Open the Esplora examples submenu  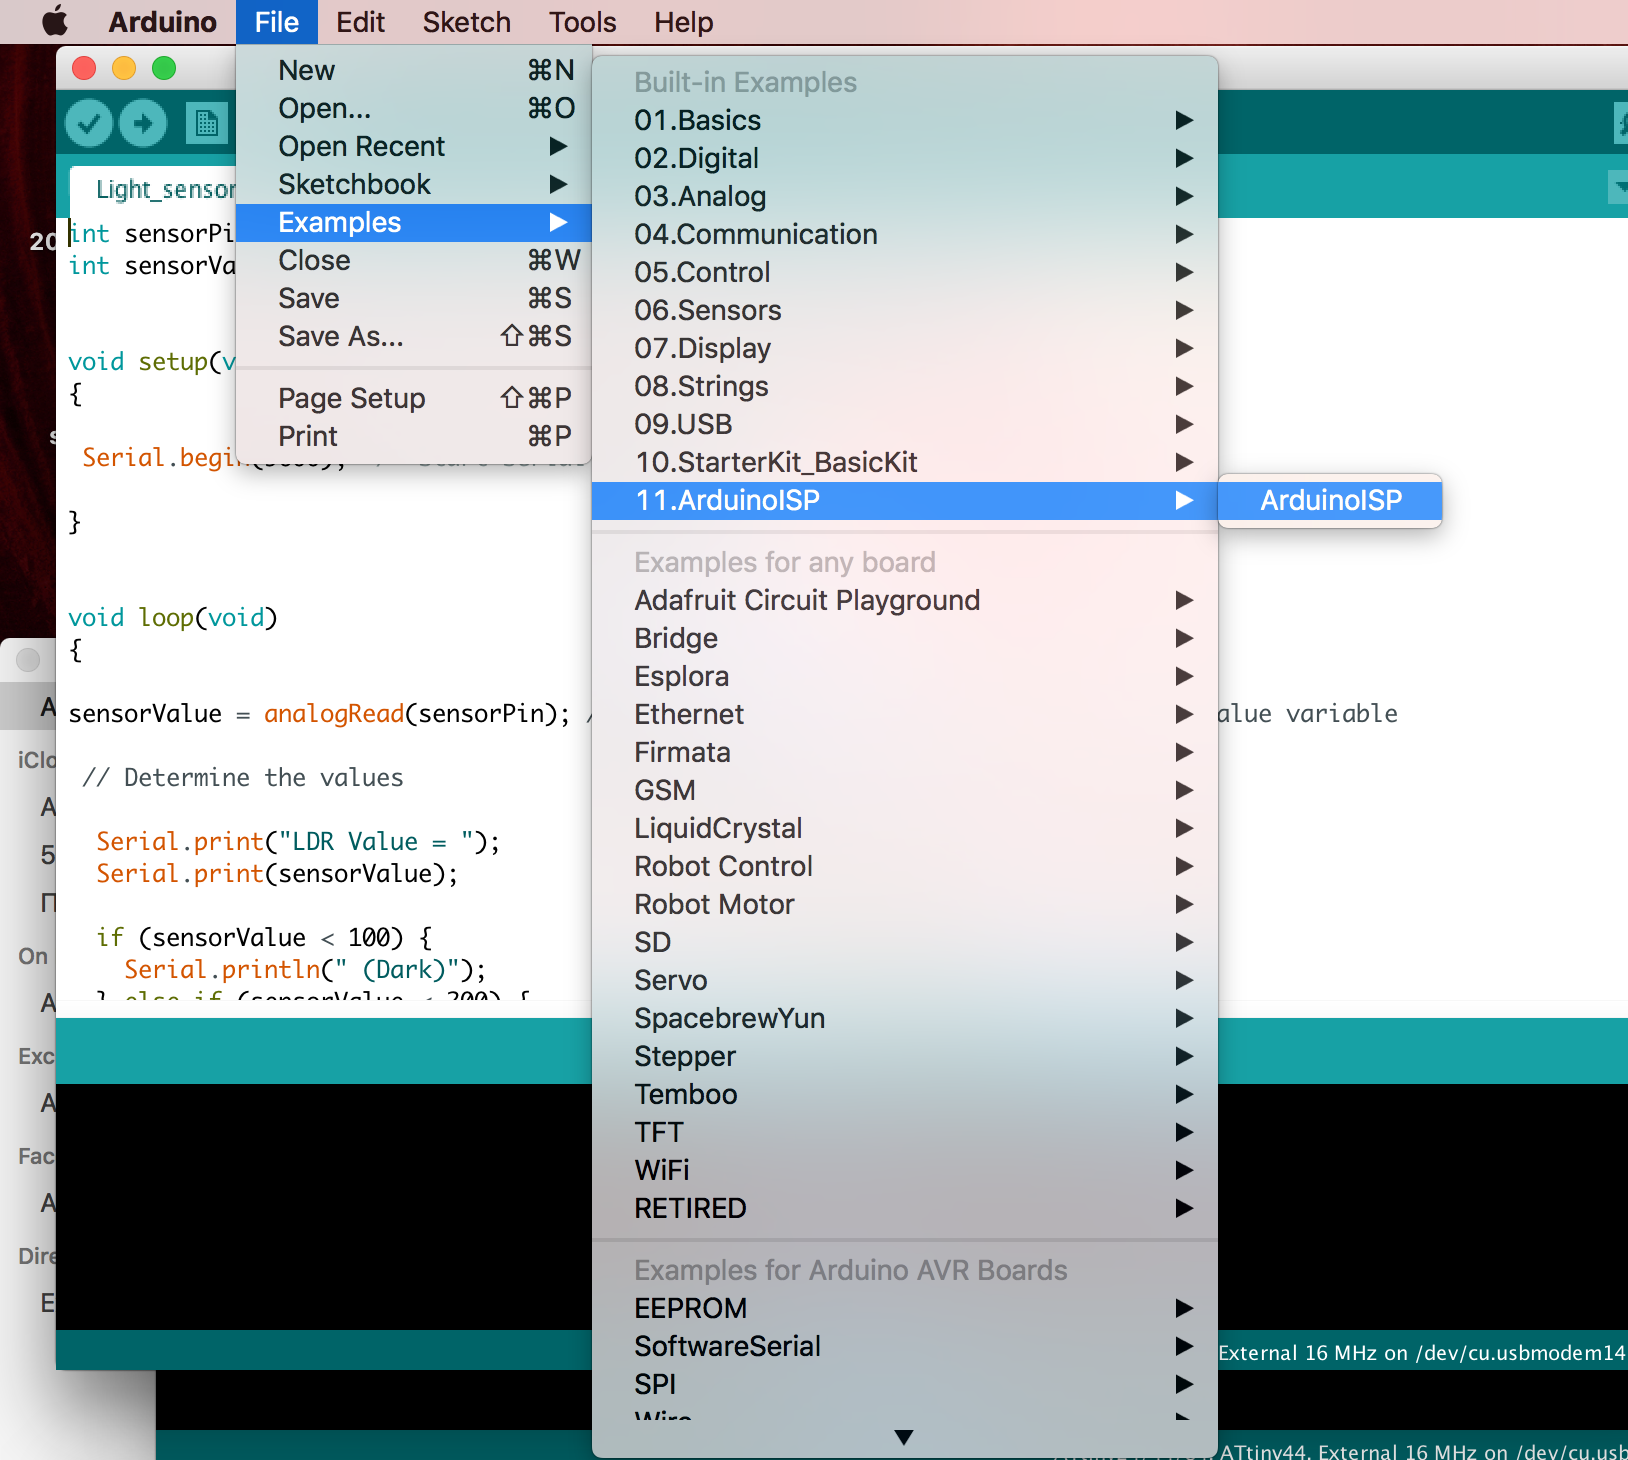(905, 676)
